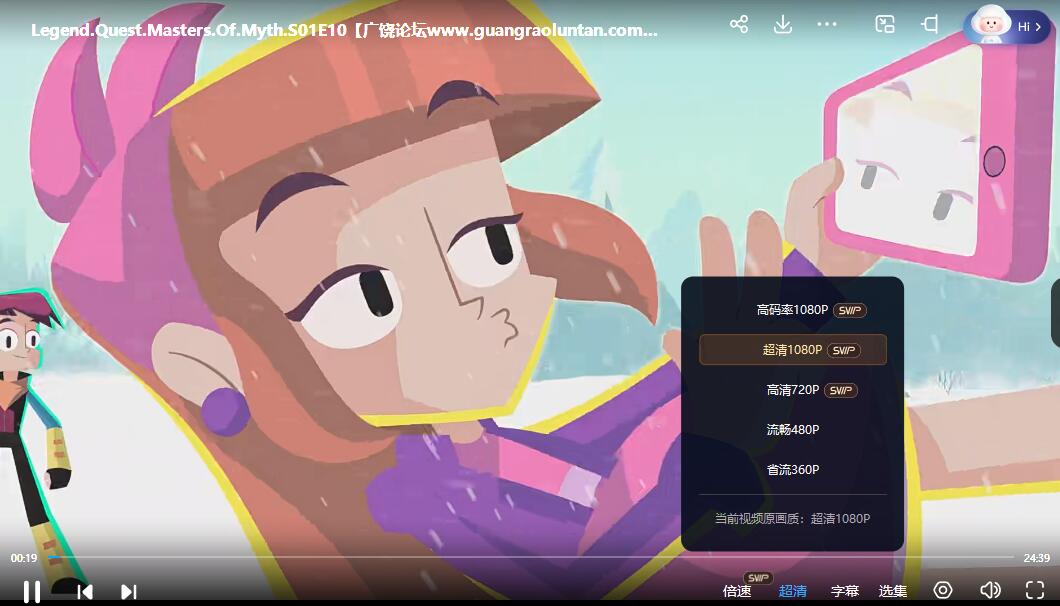Click the video title text

pos(344,30)
